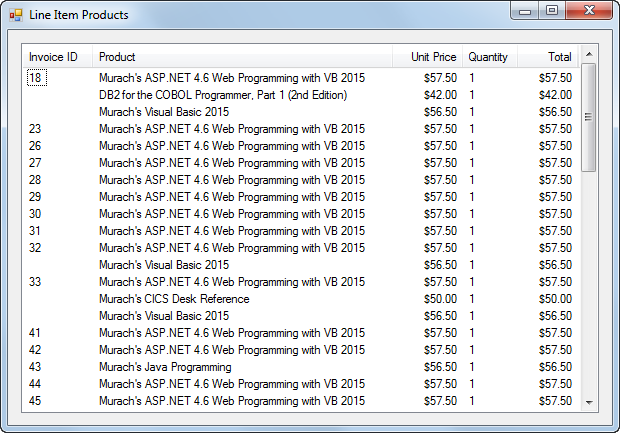Screen dimensions: 620x433
Task: Click the scroll up arrow
Action: tap(589, 54)
